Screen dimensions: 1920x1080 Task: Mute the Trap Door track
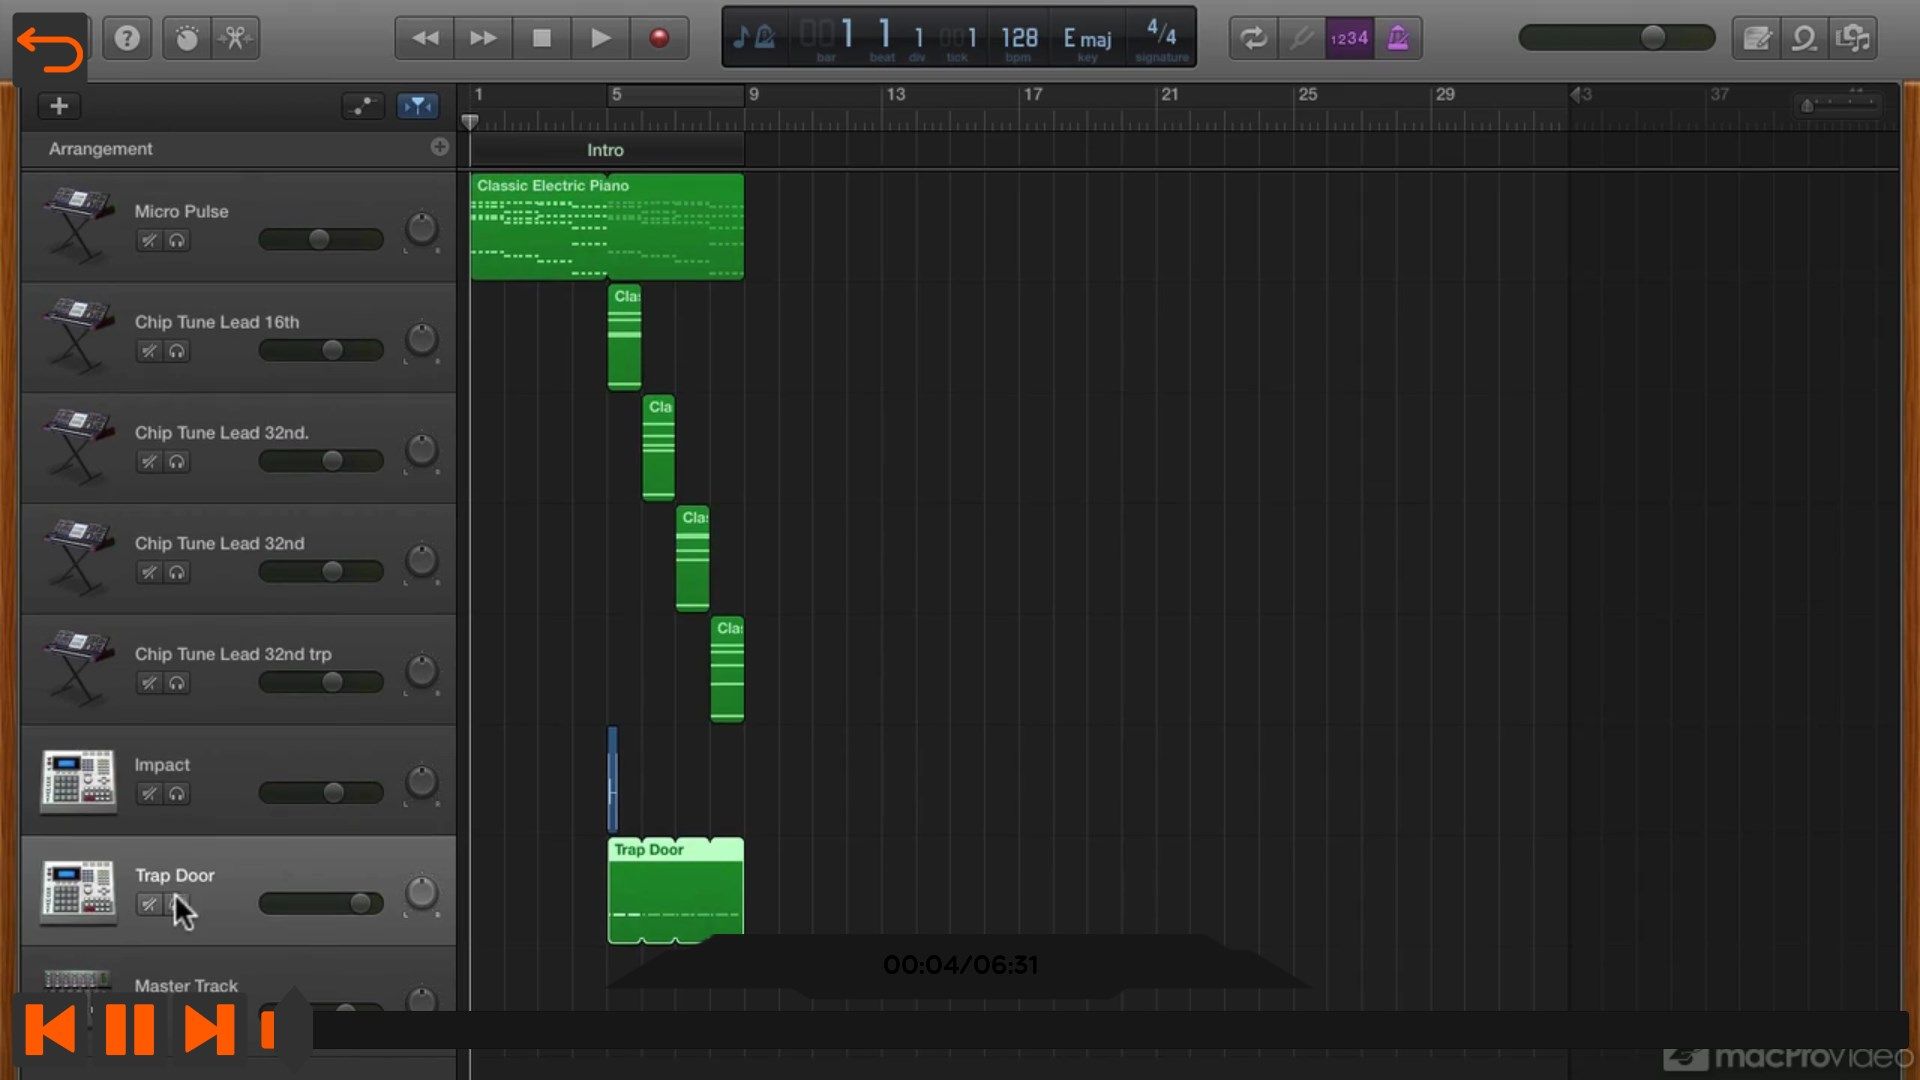coord(149,905)
